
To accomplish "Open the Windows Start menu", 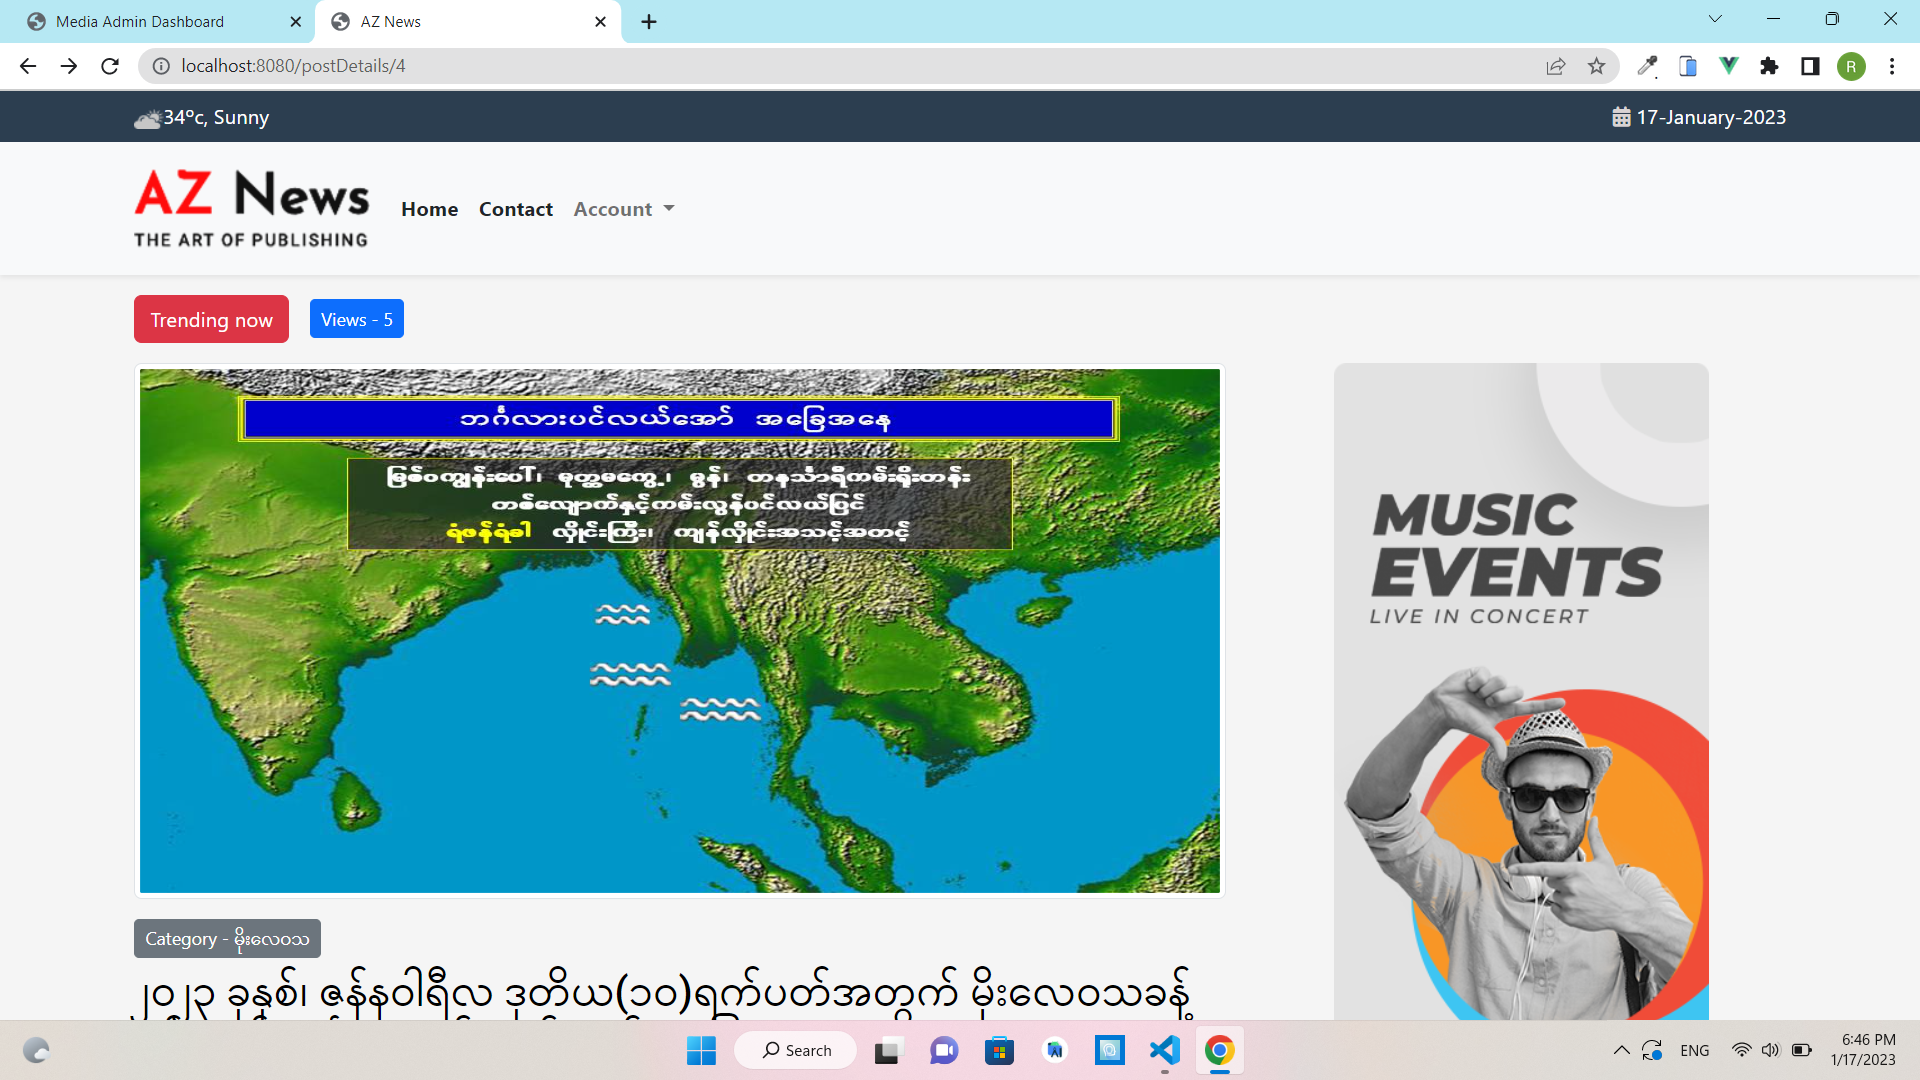I will click(701, 1050).
